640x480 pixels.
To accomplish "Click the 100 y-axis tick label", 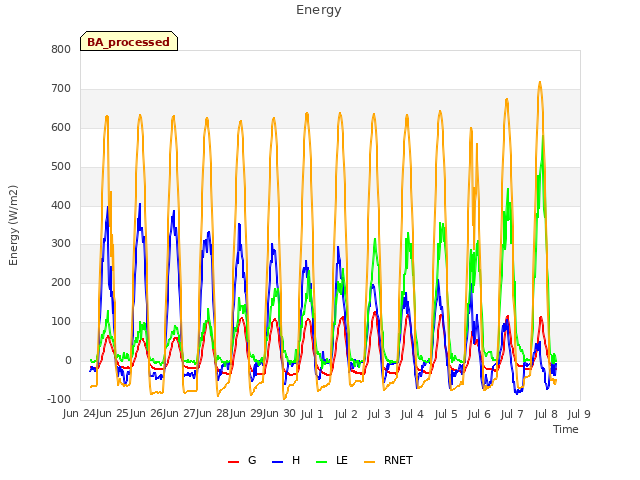I will (61, 322).
